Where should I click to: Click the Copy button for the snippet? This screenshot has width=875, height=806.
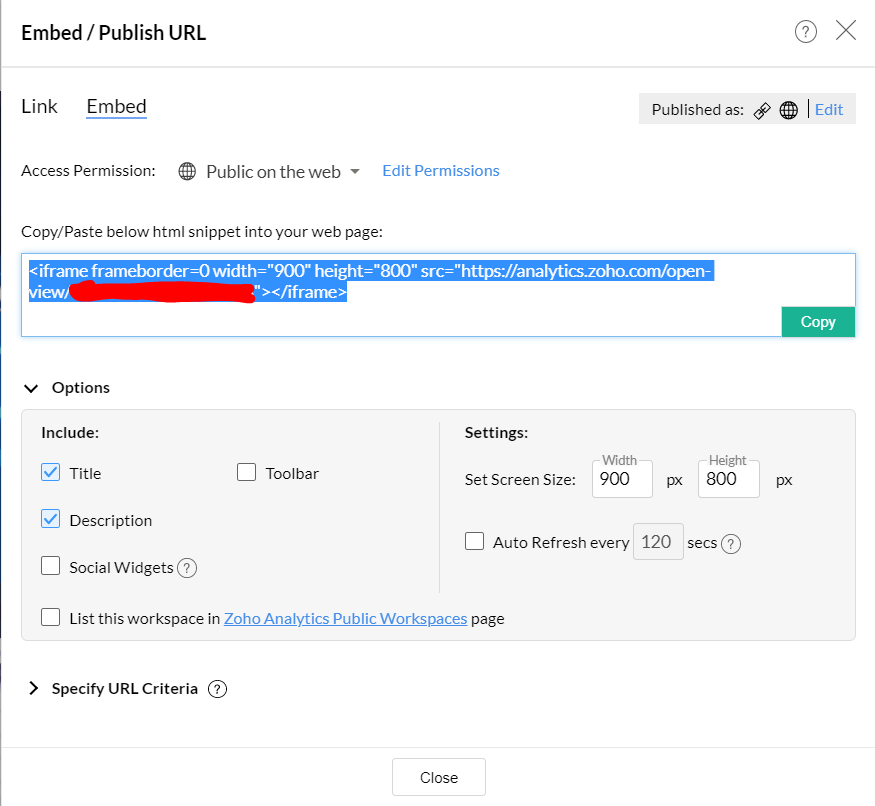(x=818, y=321)
